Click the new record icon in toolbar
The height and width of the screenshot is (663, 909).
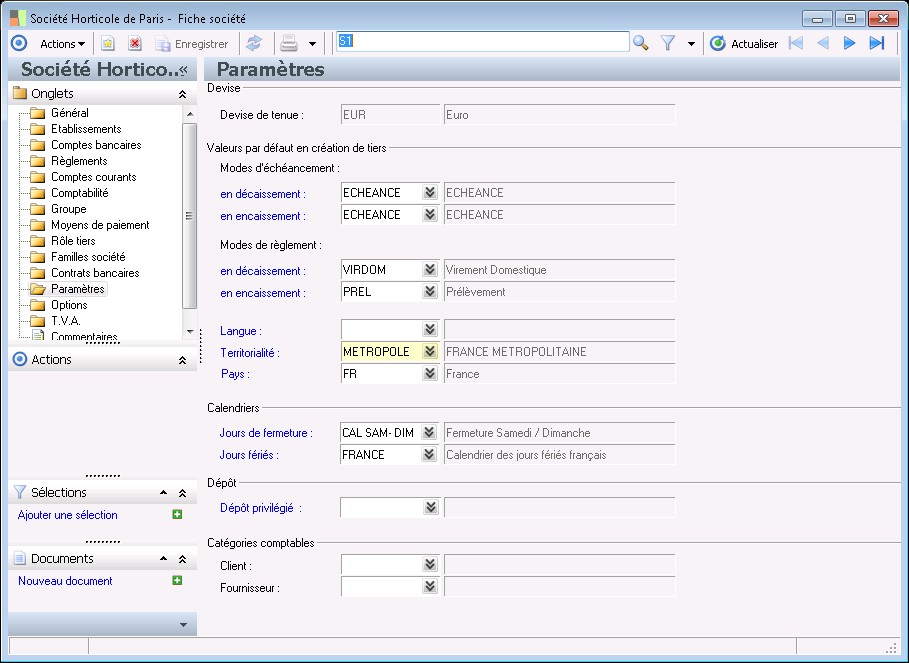tap(108, 44)
